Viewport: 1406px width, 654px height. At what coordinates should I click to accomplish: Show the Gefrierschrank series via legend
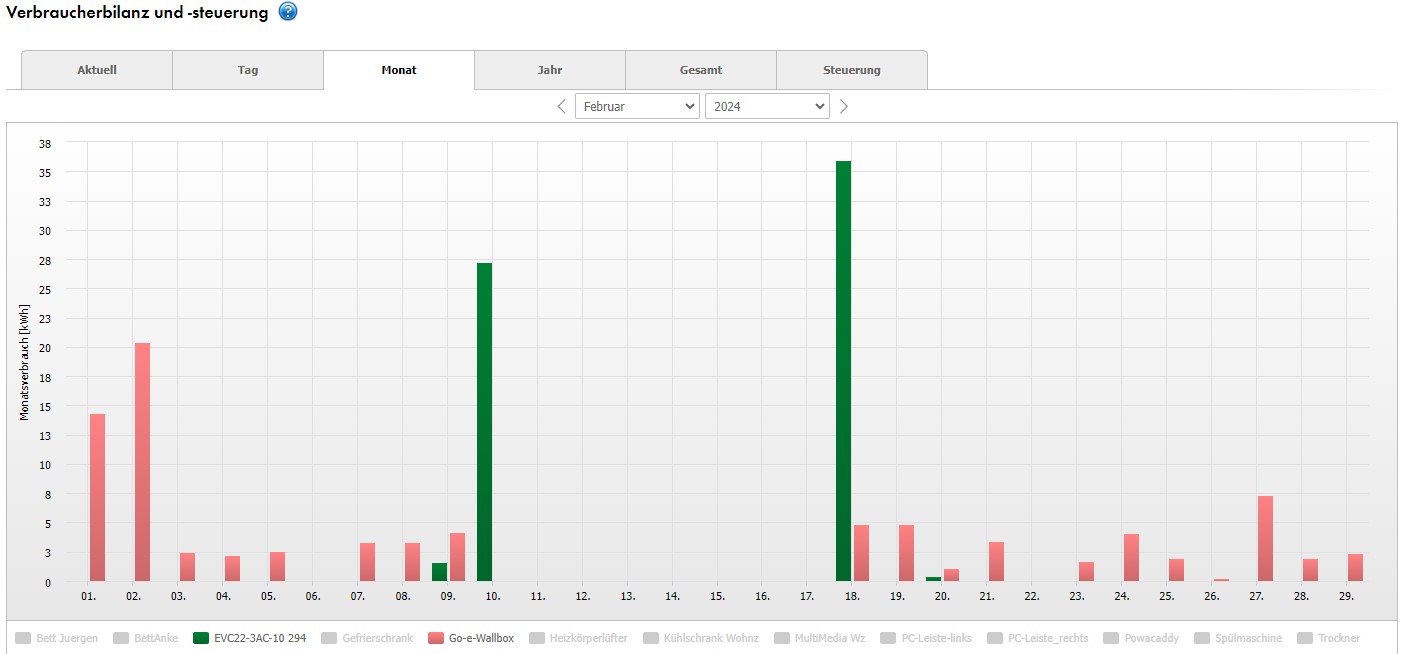367,638
